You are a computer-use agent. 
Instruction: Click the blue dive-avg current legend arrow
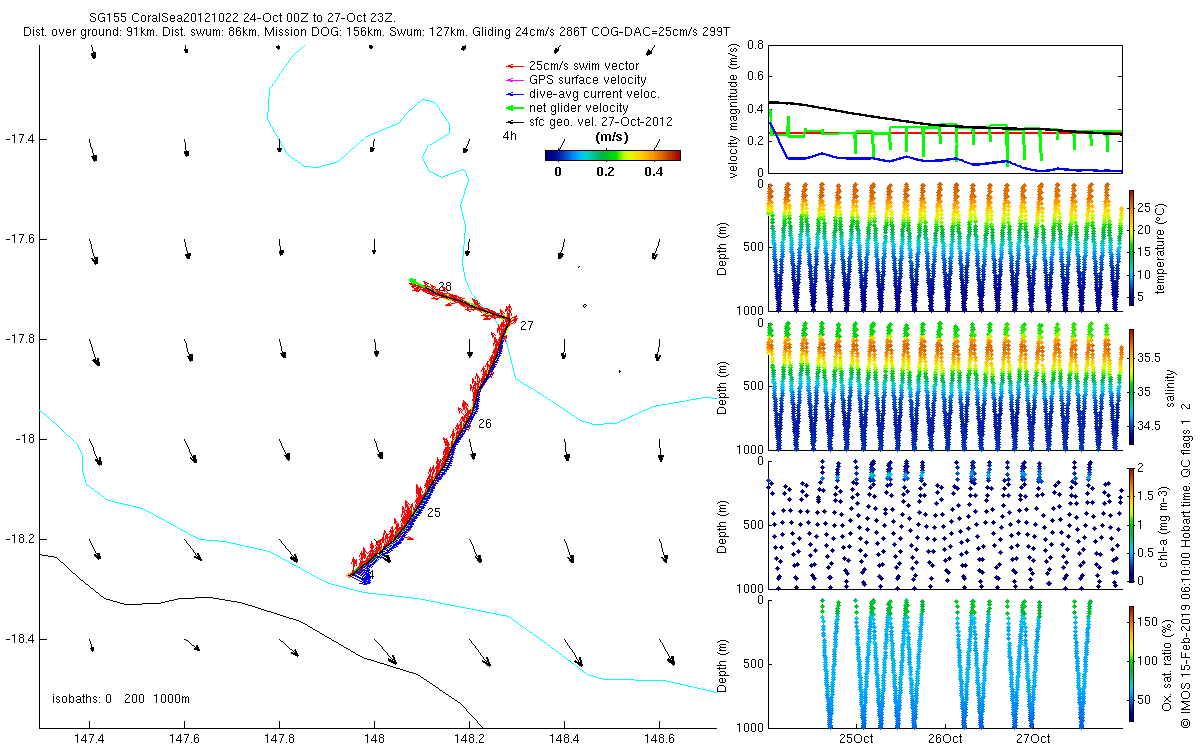pyautogui.click(x=514, y=94)
